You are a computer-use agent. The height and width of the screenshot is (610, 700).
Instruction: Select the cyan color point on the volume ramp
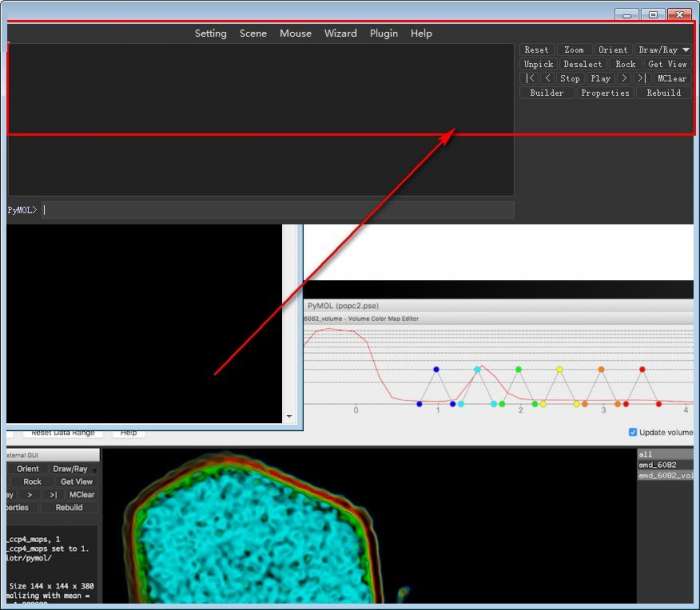coord(477,370)
